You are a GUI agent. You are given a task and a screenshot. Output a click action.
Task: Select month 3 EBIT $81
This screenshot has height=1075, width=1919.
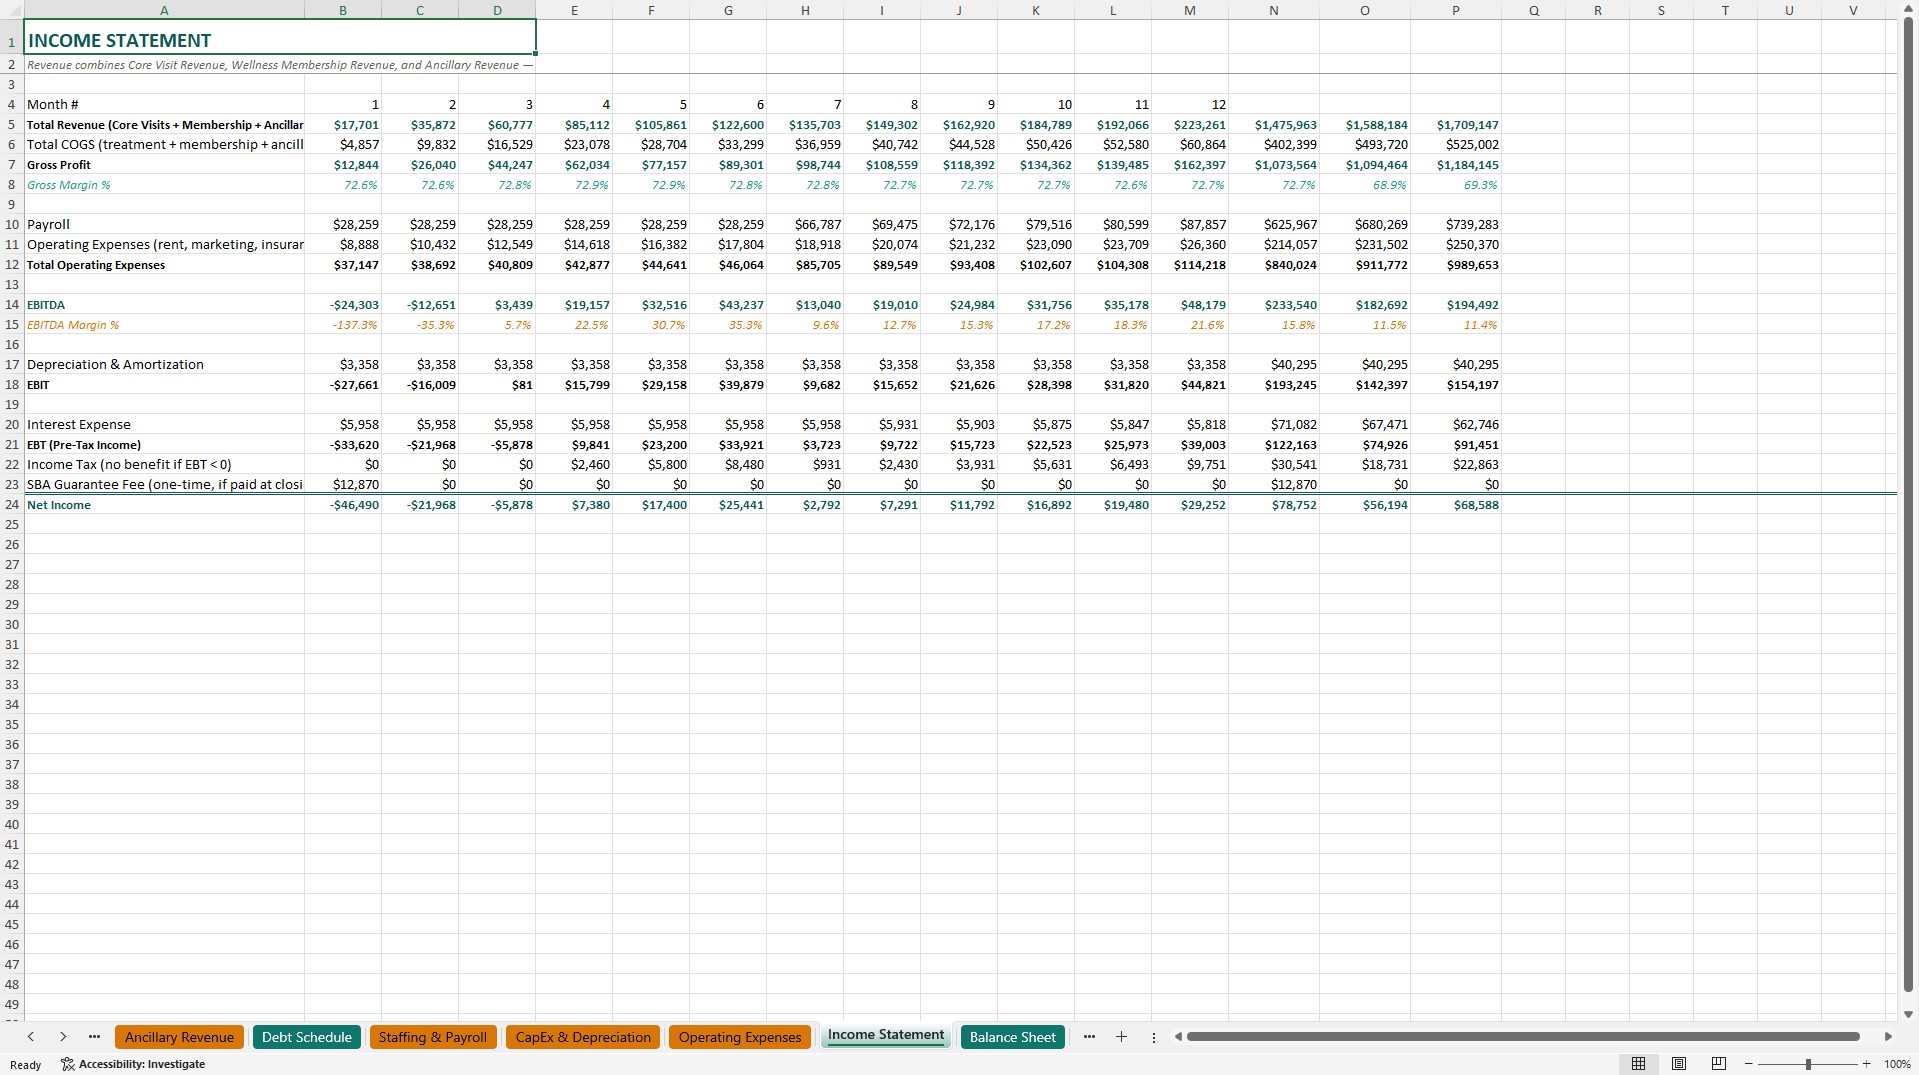tap(497, 385)
